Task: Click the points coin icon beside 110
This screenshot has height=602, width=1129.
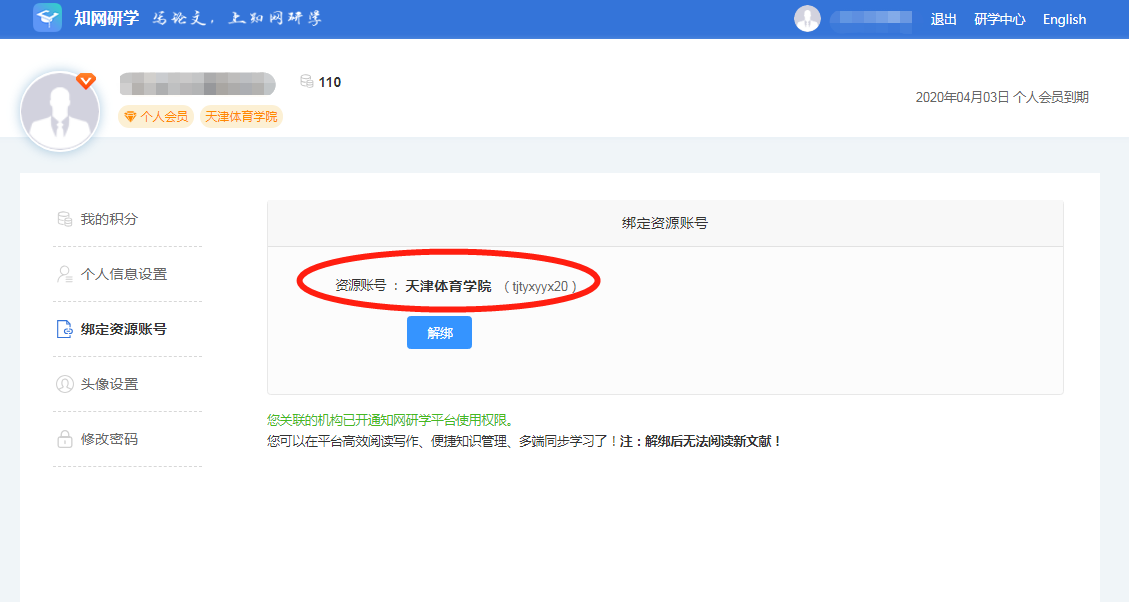Action: pyautogui.click(x=307, y=81)
